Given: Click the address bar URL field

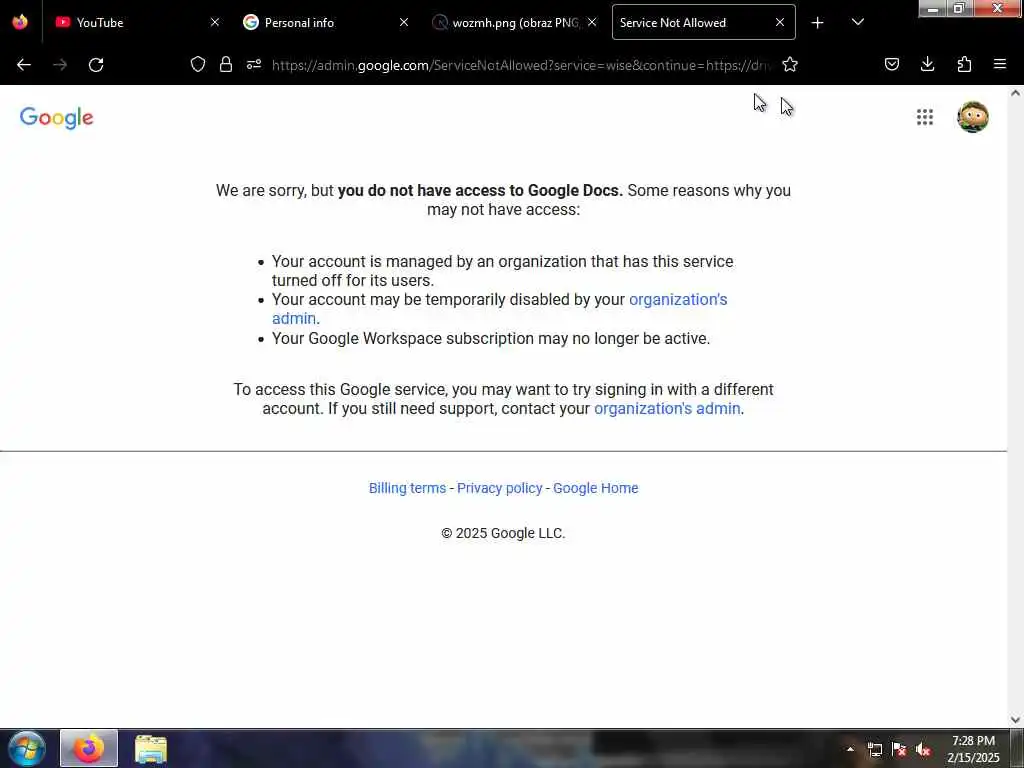Looking at the screenshot, I should (x=521, y=65).
